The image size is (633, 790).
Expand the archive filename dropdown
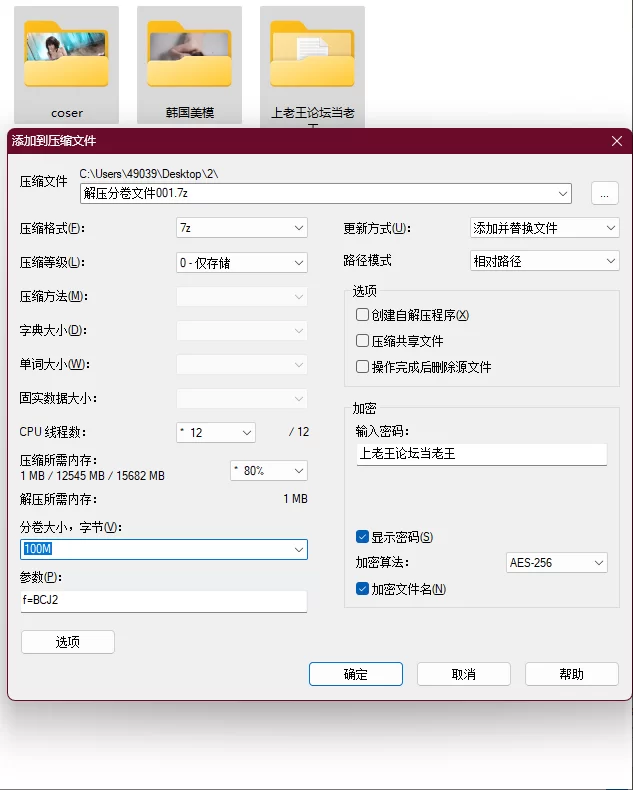point(563,193)
